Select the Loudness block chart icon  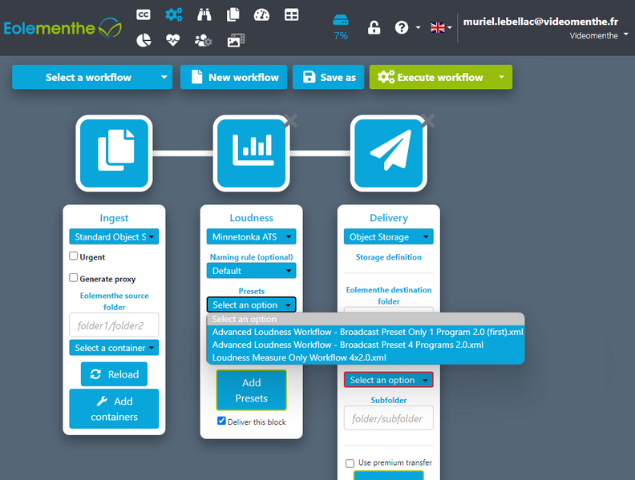click(x=251, y=153)
